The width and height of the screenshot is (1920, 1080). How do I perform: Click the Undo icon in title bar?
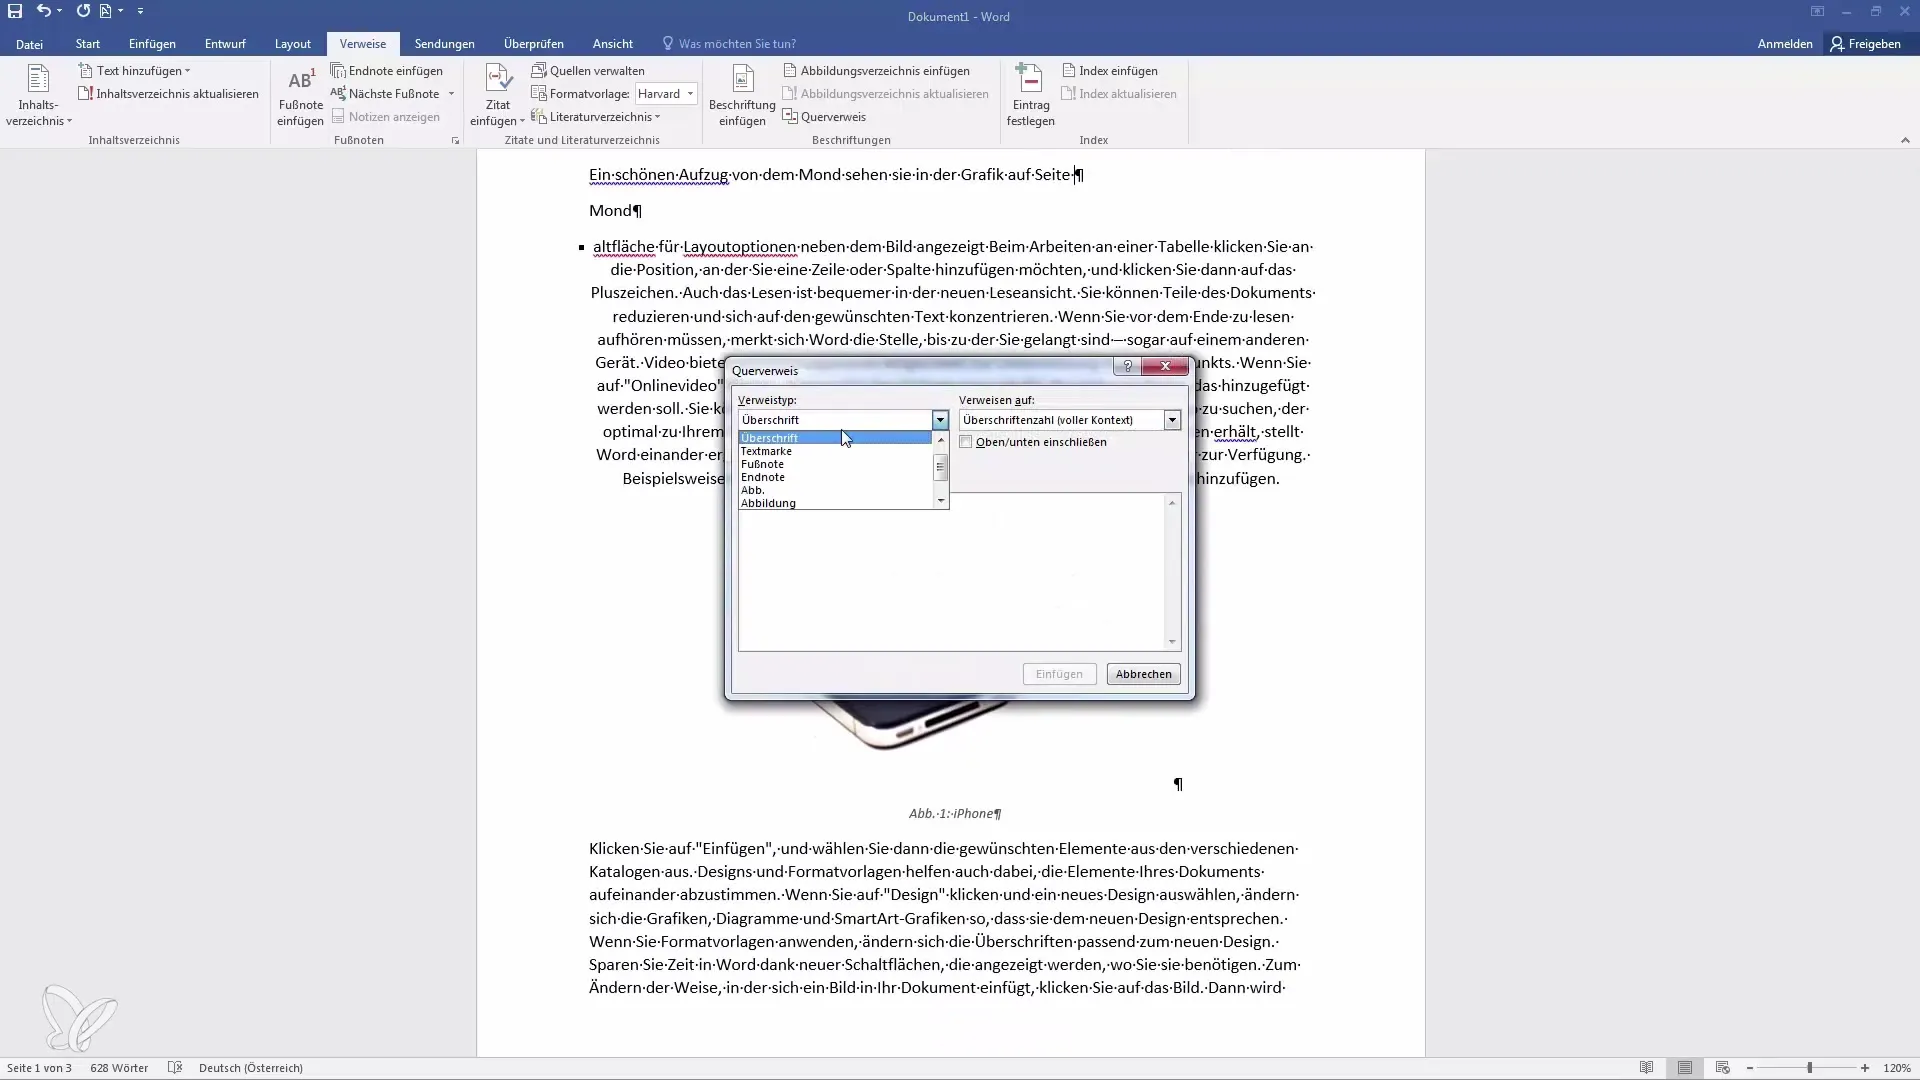43,11
